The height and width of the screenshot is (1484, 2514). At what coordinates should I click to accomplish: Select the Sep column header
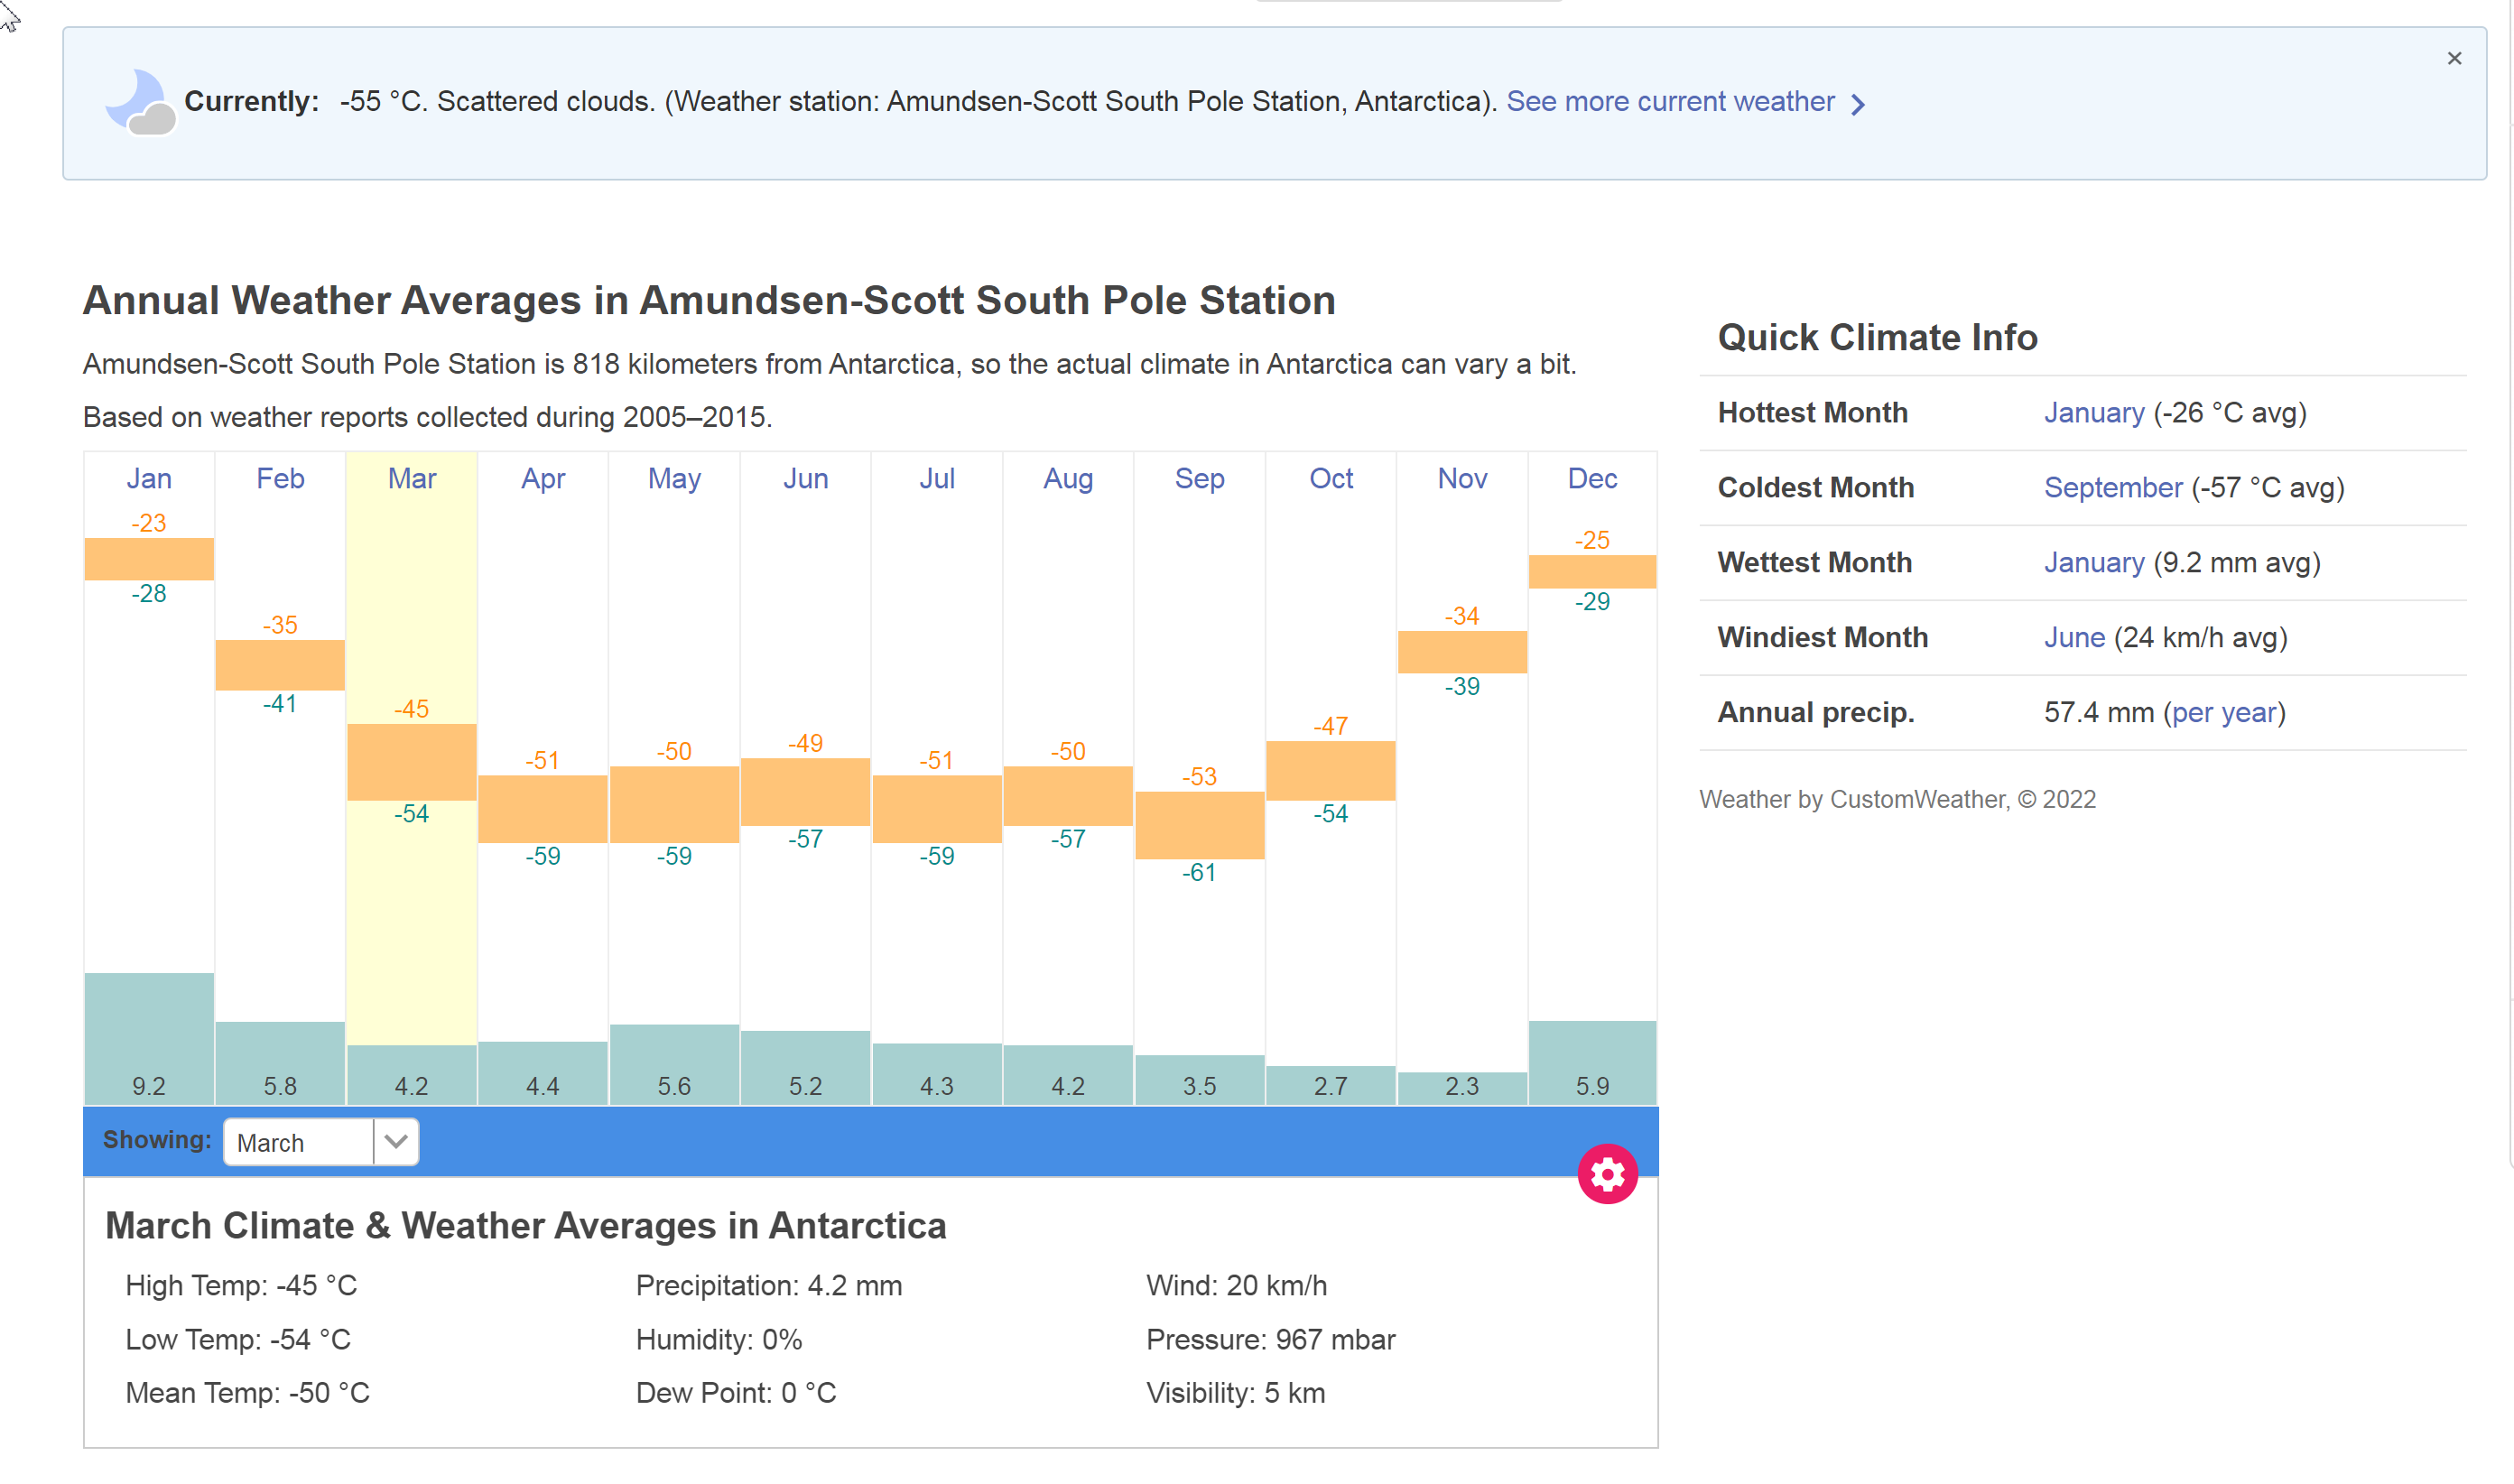click(1199, 478)
